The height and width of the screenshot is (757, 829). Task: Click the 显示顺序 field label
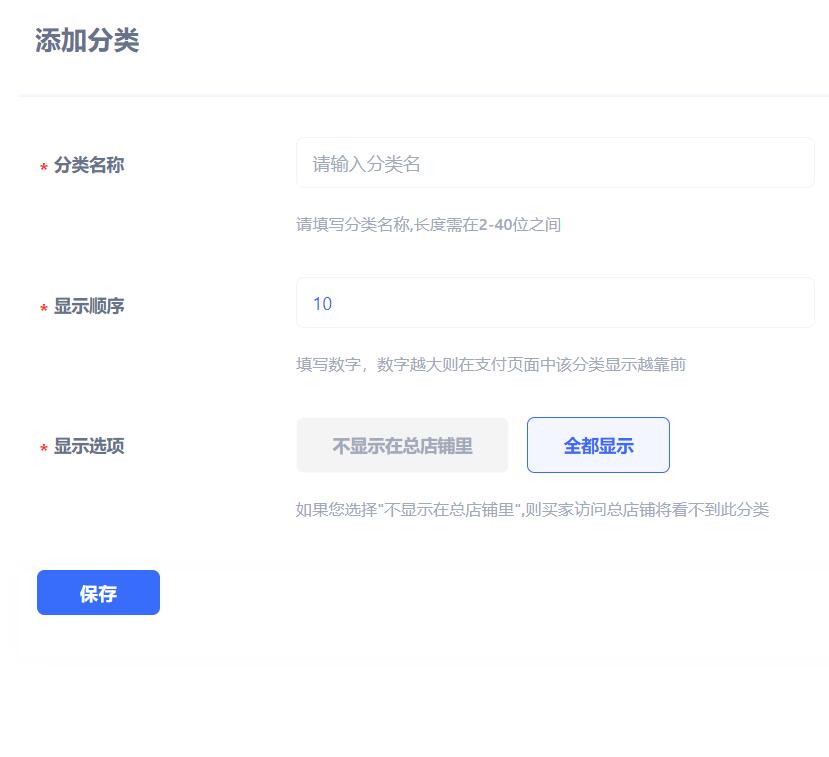coord(89,306)
